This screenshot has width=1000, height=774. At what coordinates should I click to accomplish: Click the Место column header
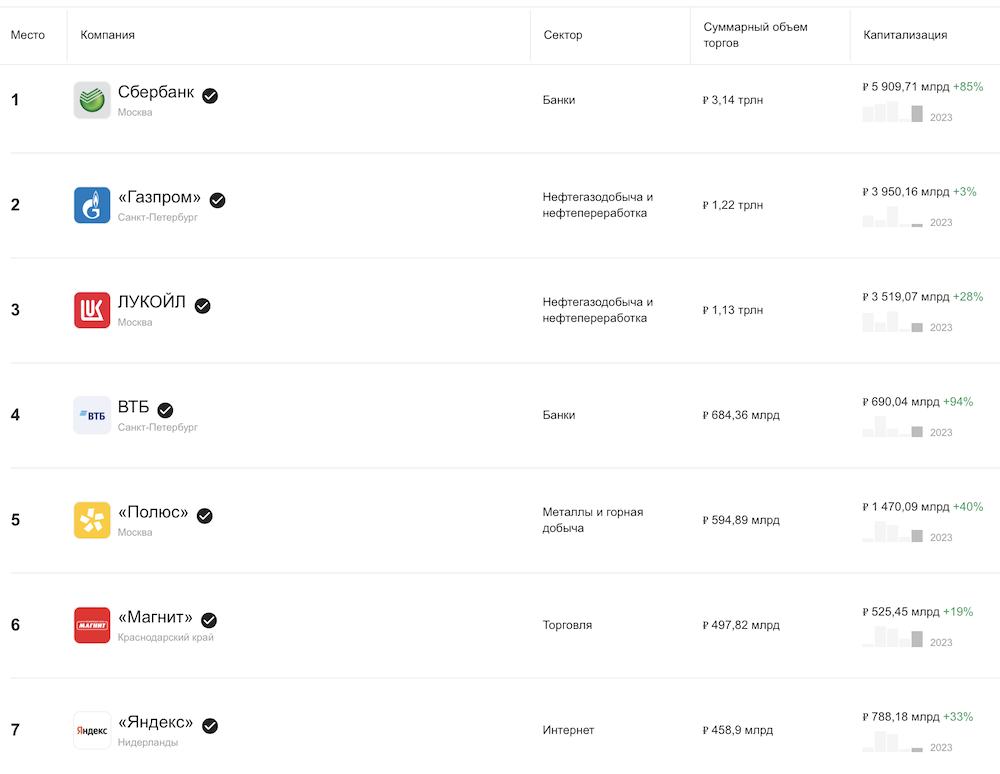click(x=27, y=35)
